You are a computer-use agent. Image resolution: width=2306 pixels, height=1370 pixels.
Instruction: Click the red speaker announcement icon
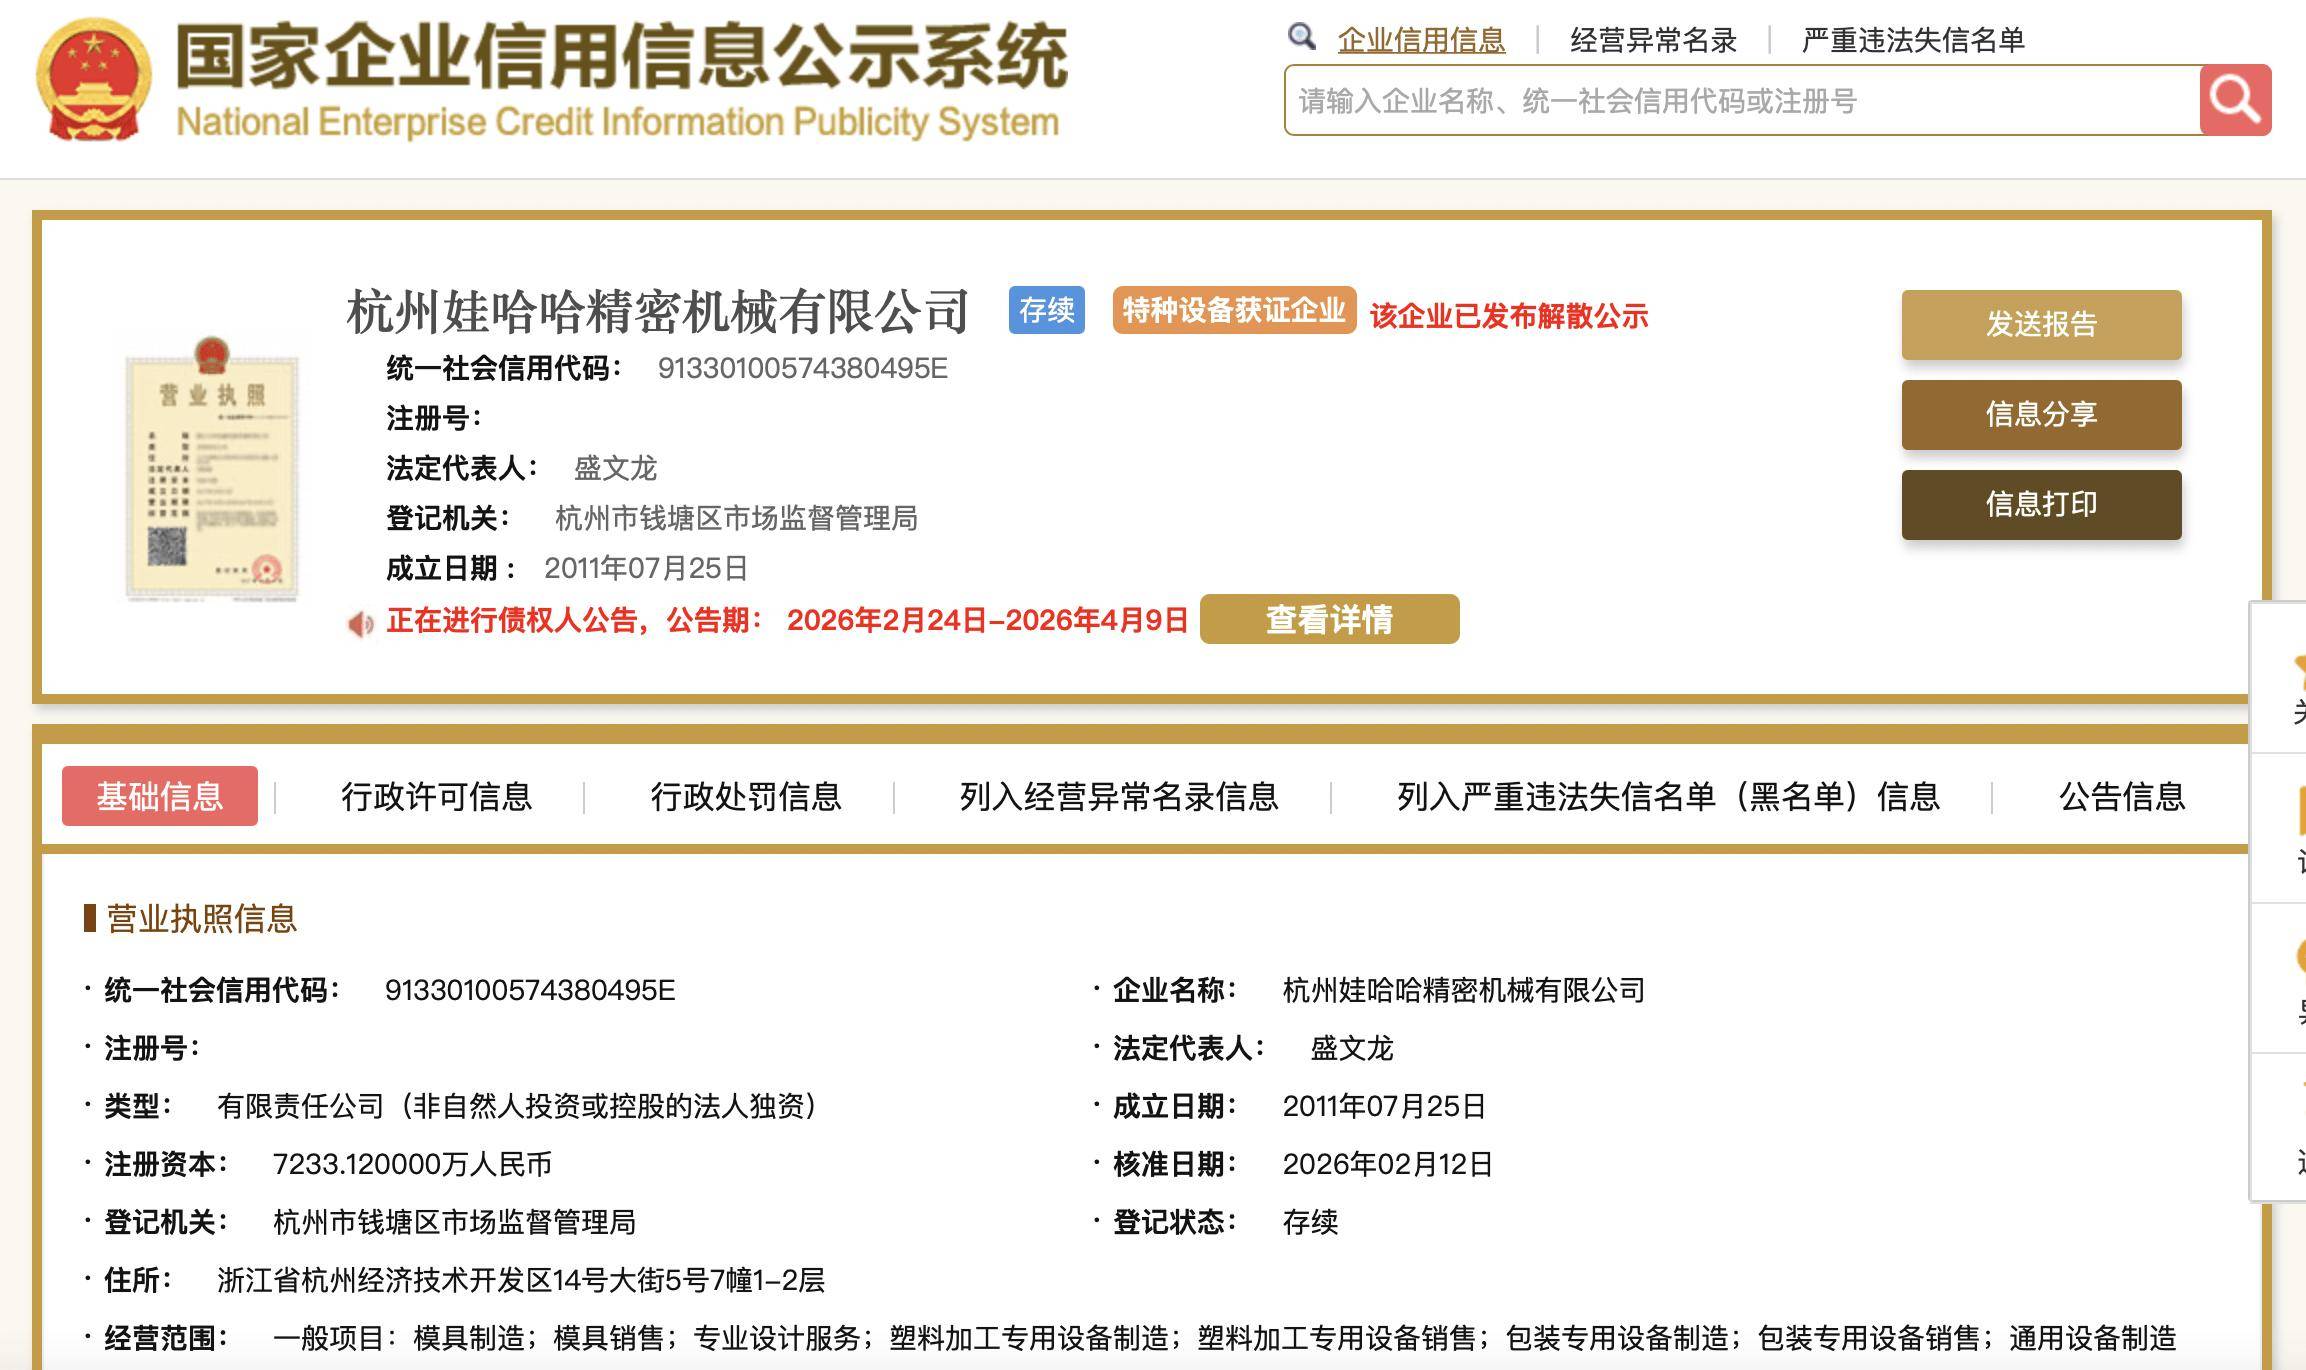pyautogui.click(x=360, y=624)
